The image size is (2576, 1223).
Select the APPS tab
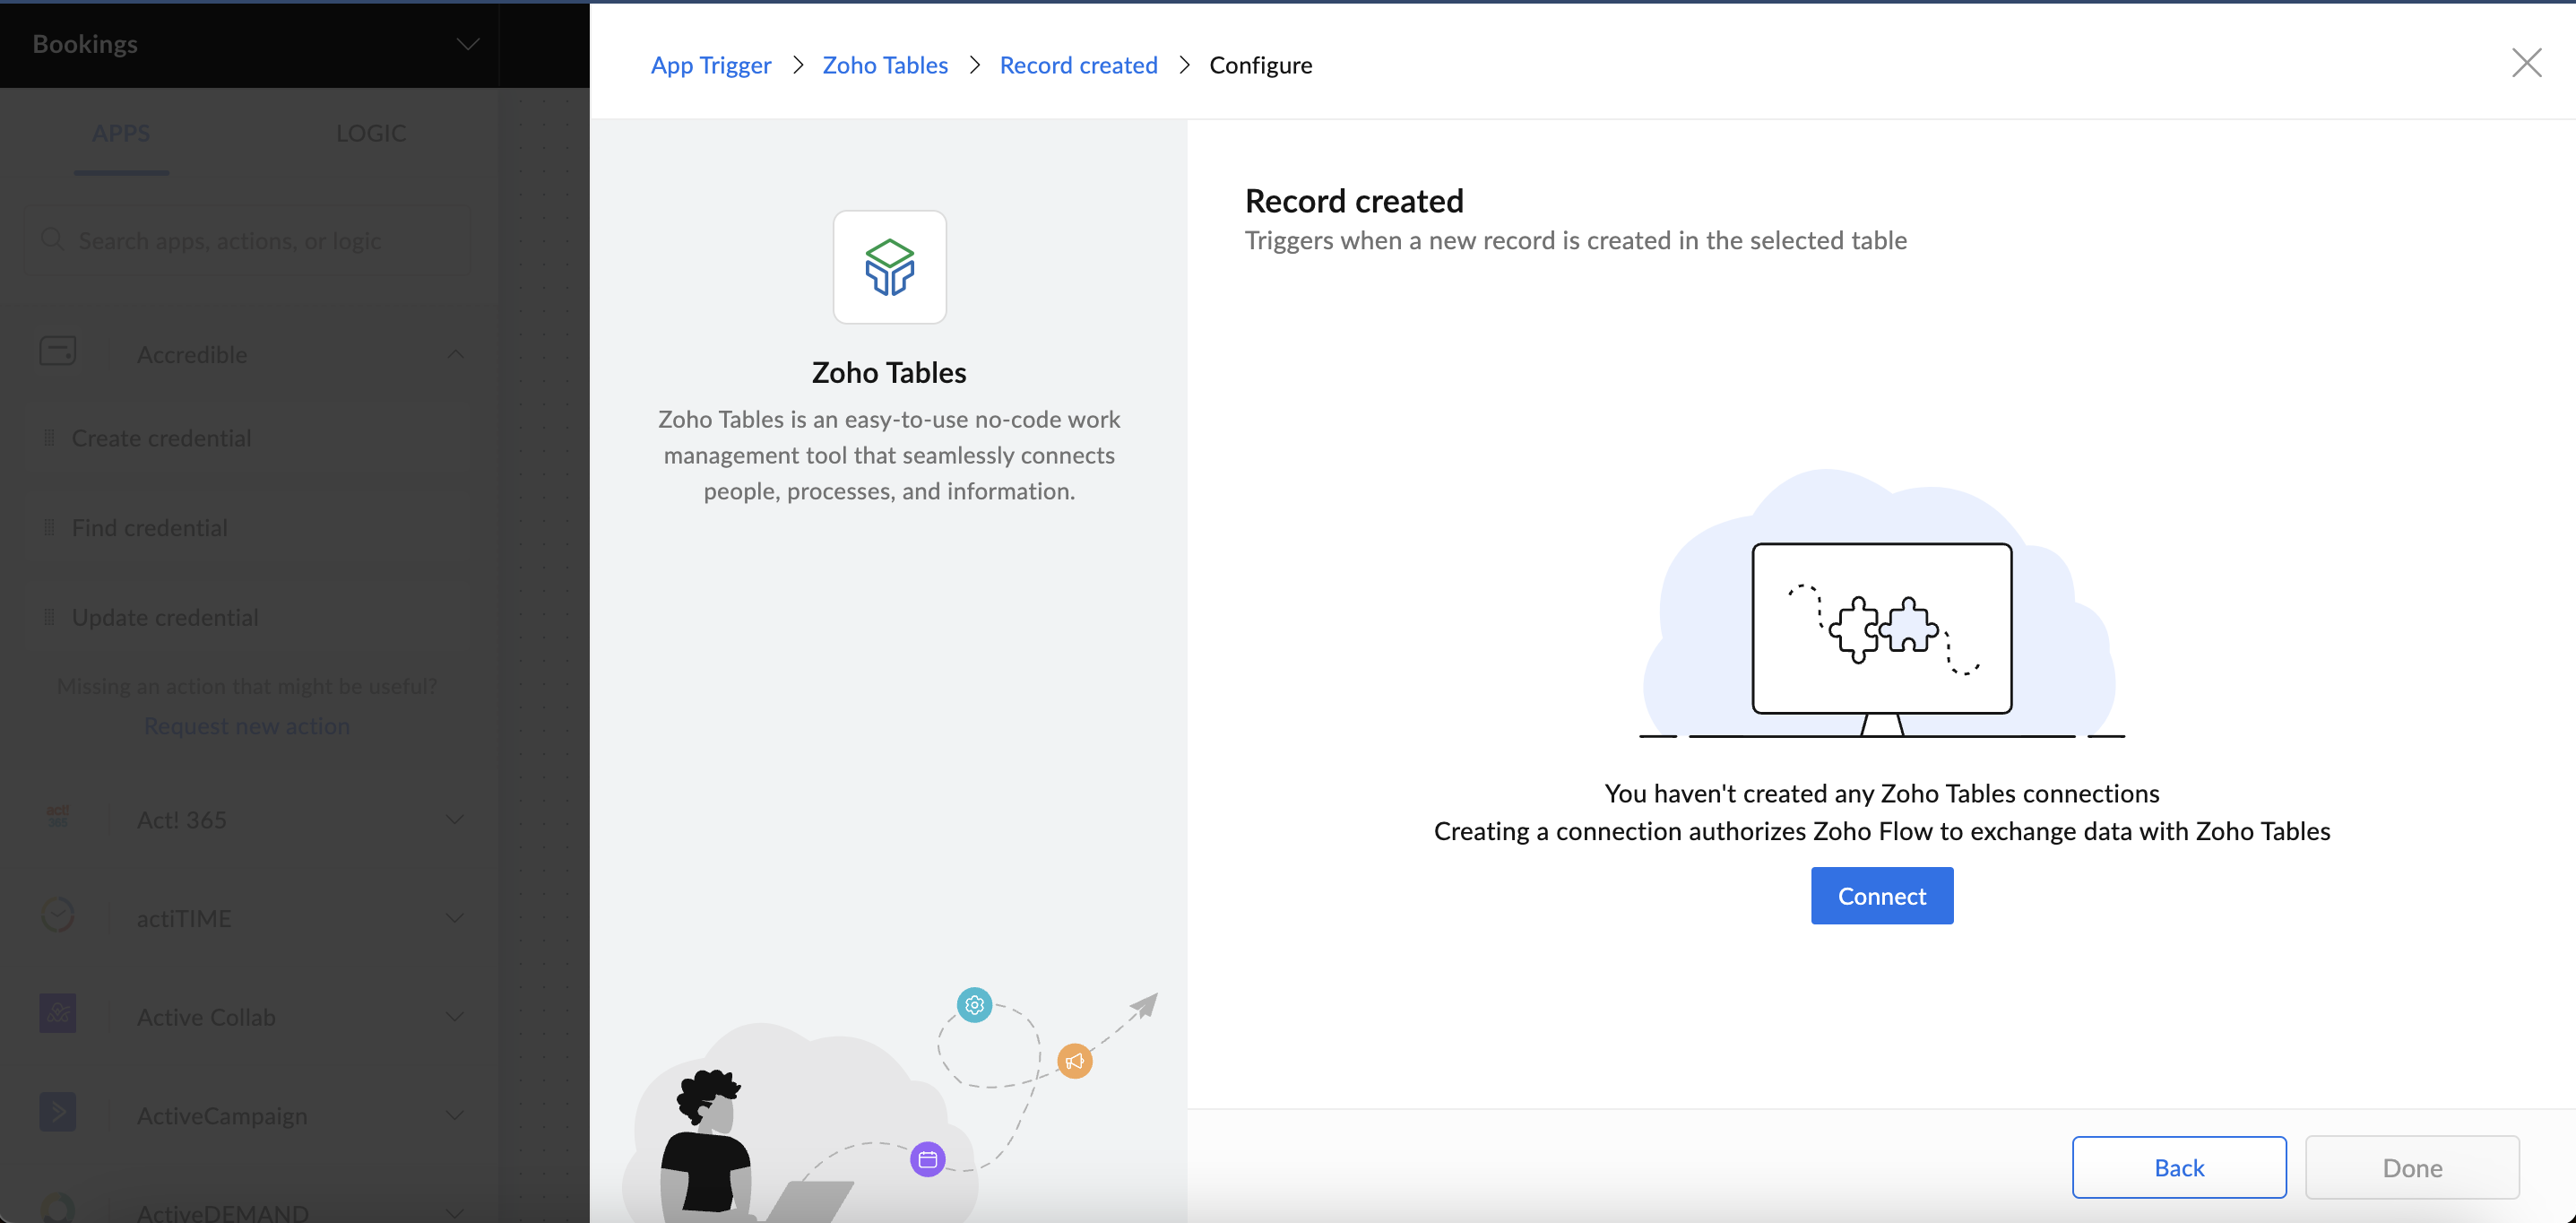121,133
